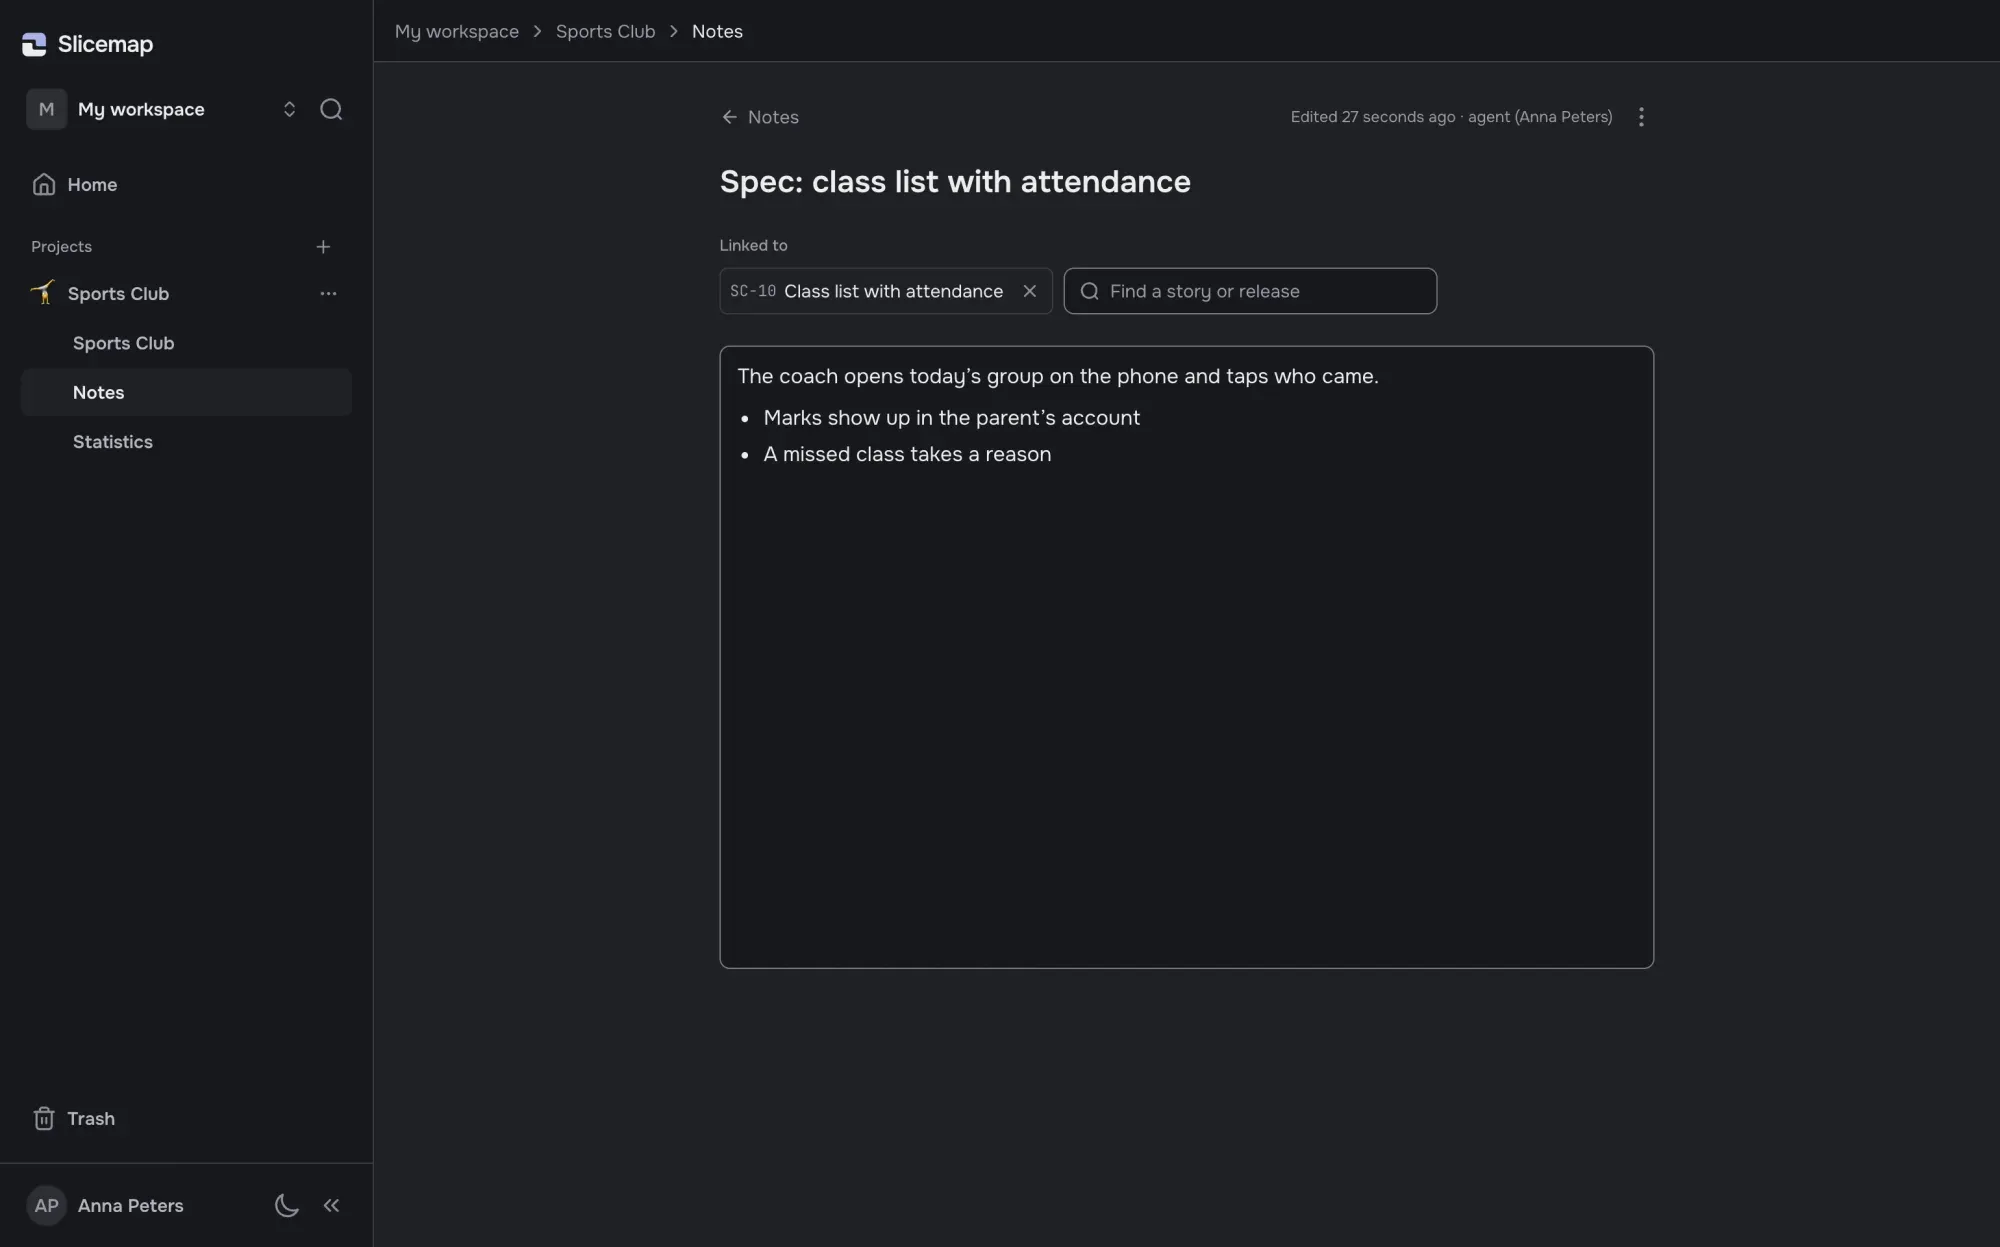Viewport: 2000px width, 1247px height.
Task: Click the Linked to label
Action: [753, 245]
